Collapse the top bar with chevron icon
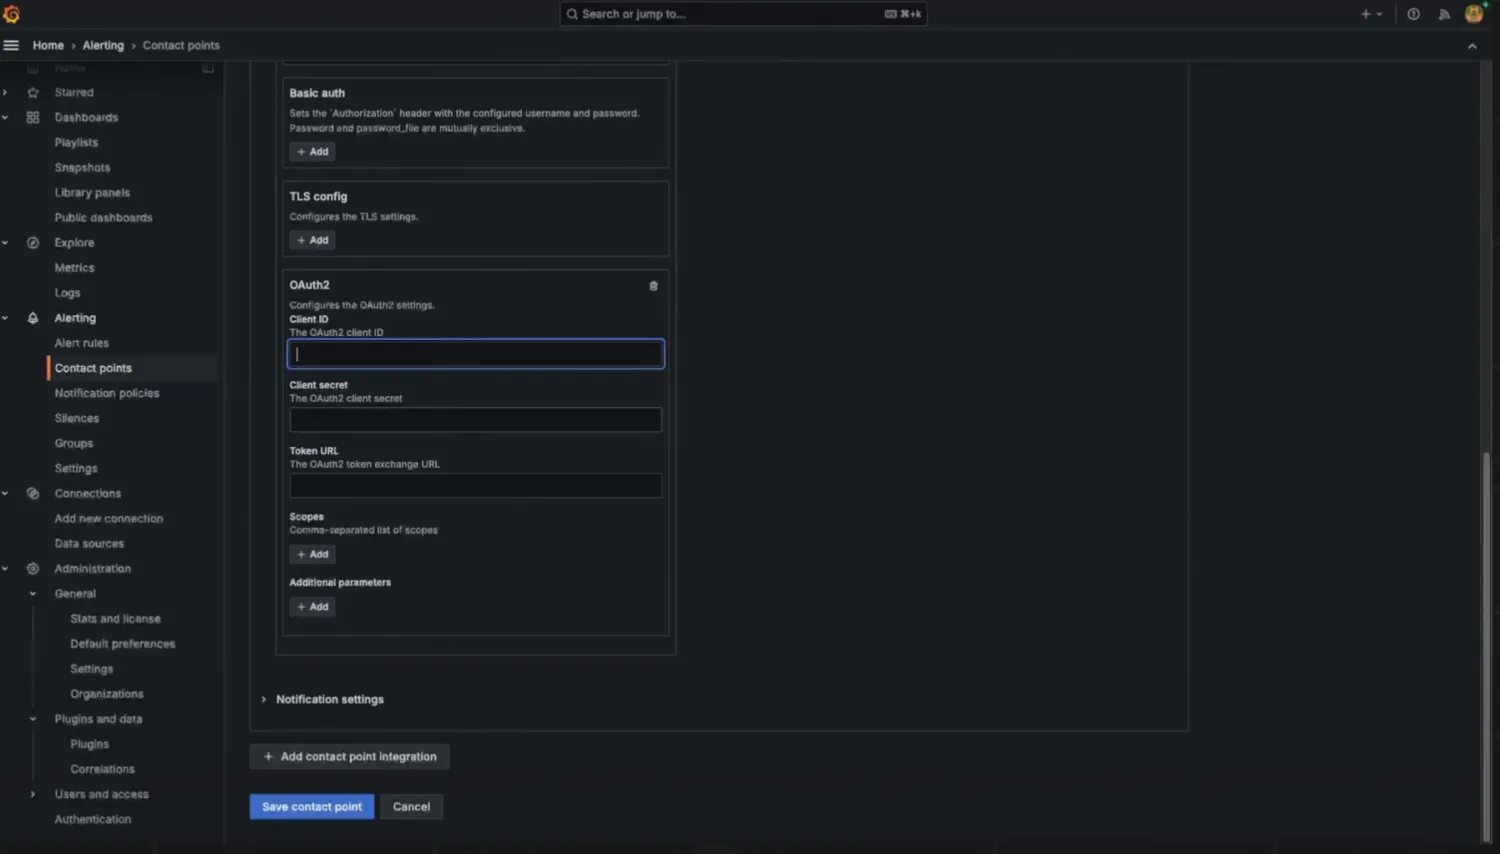 tap(1472, 46)
